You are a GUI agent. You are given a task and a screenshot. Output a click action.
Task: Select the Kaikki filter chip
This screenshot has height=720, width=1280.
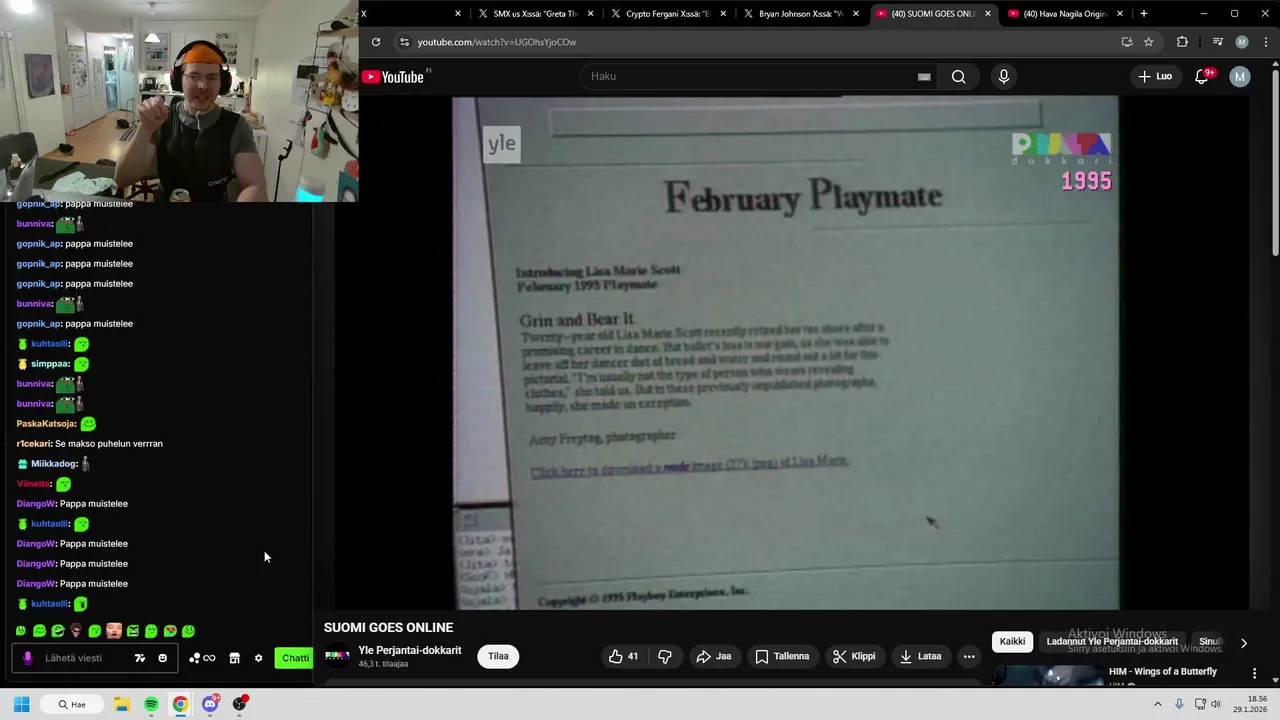point(1012,642)
